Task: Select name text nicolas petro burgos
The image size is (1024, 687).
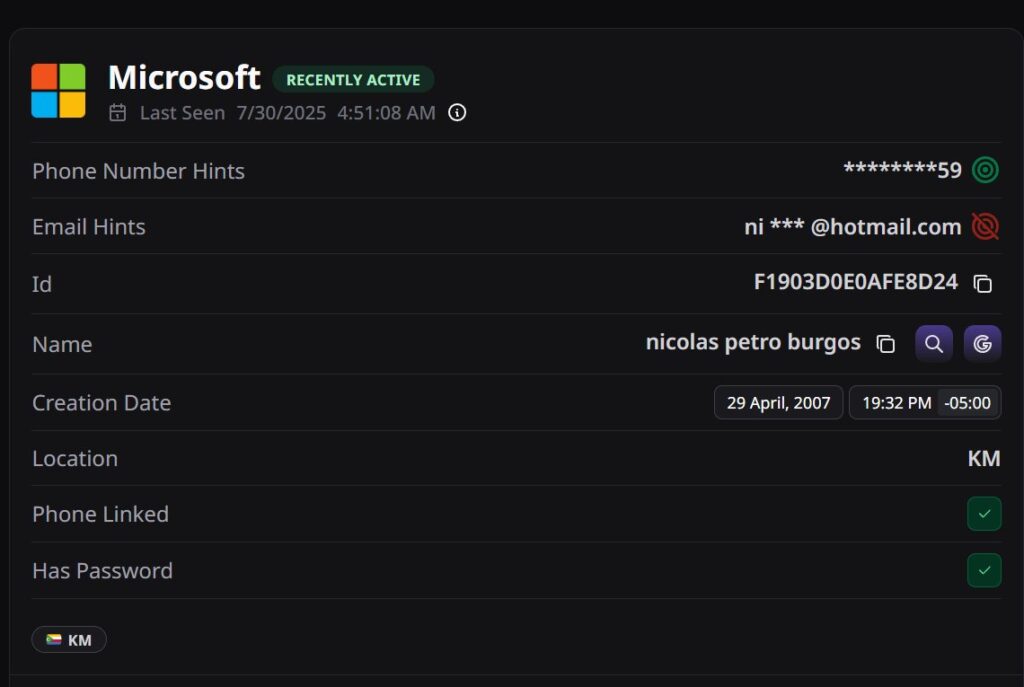Action: (753, 342)
